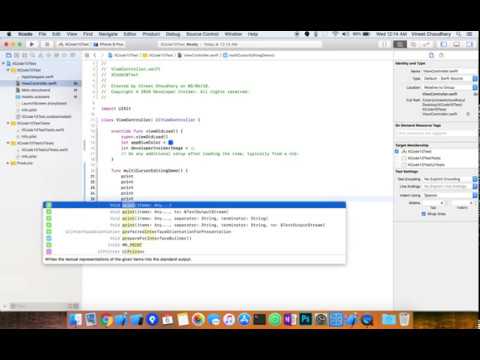Viewport: 480px width, 360px height.
Task: Open the Debug menu
Action: click(173, 34)
